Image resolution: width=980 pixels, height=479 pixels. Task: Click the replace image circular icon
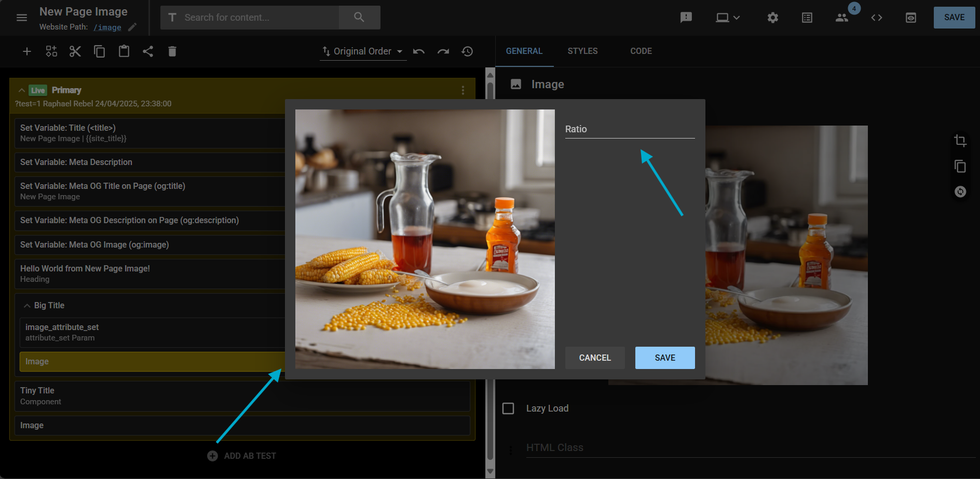(961, 192)
